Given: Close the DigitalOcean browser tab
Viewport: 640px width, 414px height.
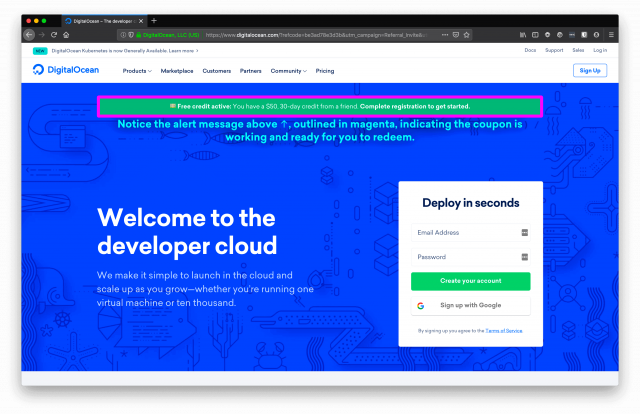Looking at the screenshot, I should (141, 21).
